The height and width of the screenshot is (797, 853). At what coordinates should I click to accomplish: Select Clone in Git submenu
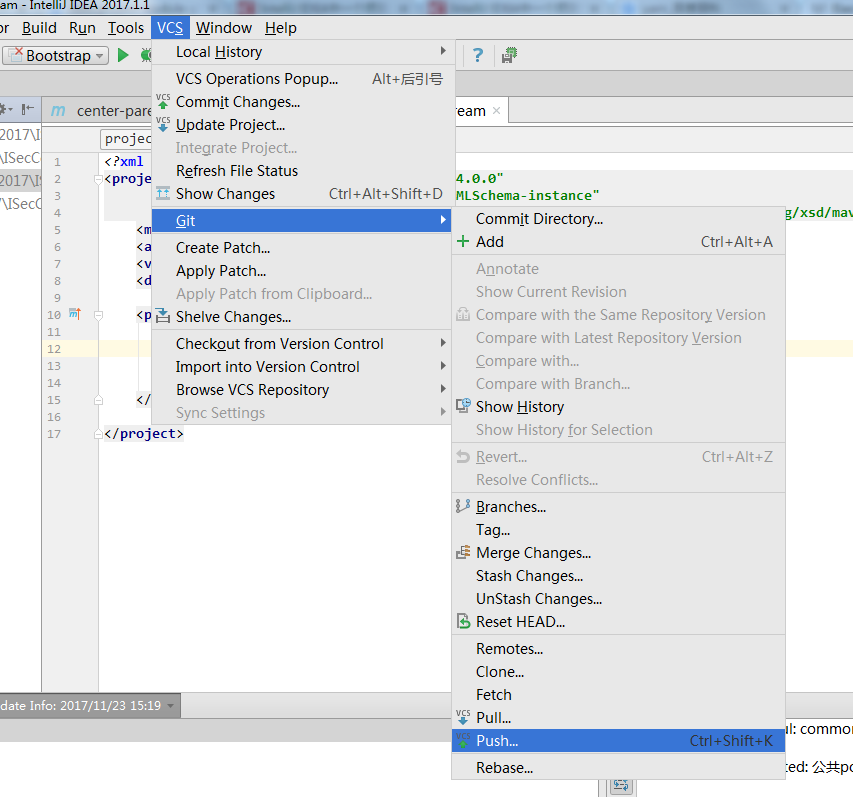pyautogui.click(x=618, y=671)
